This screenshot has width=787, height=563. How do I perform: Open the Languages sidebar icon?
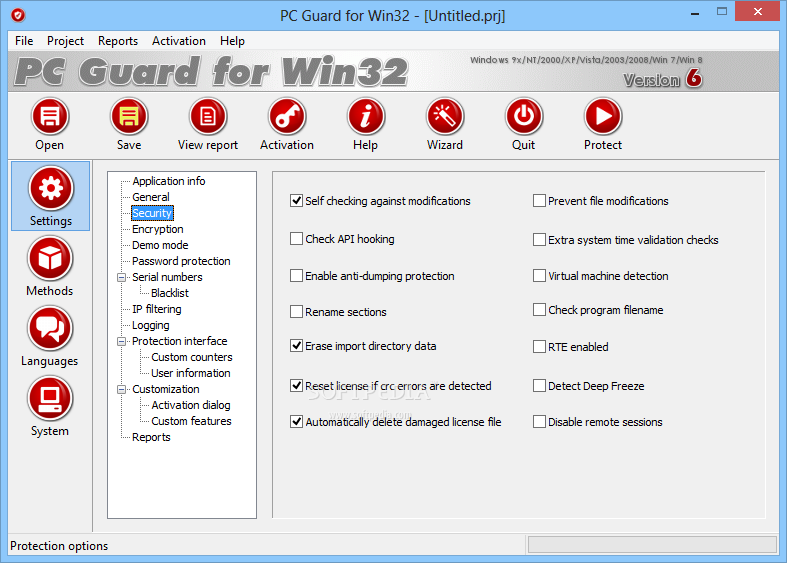point(50,329)
